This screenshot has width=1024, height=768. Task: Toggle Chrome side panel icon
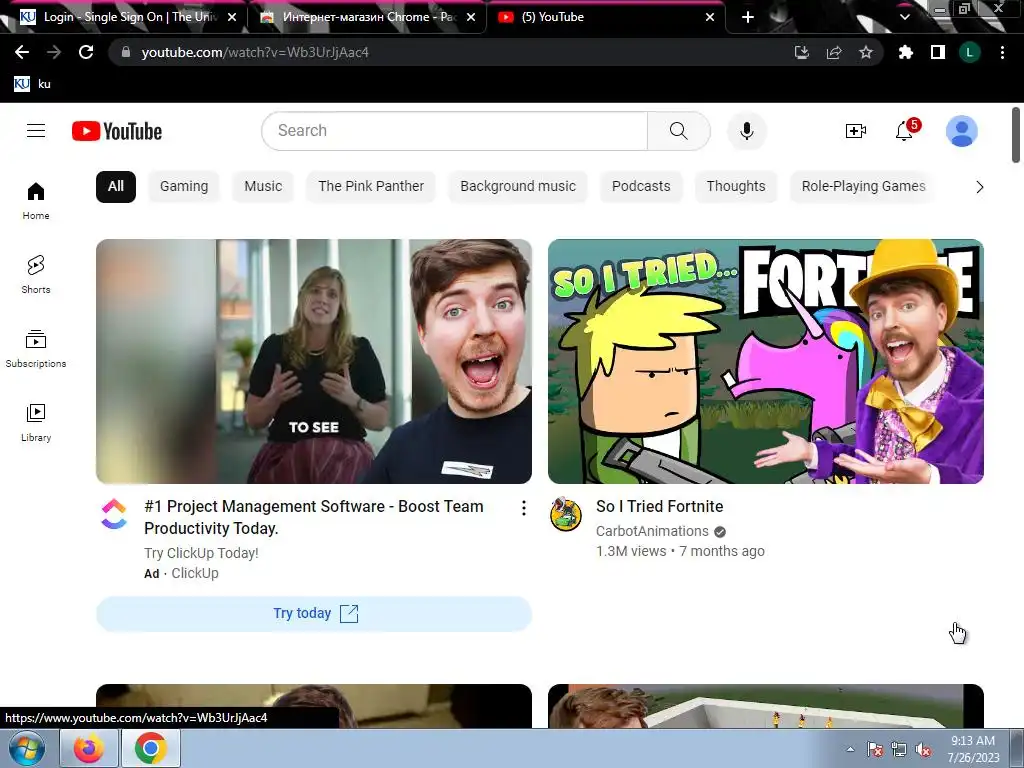[938, 52]
